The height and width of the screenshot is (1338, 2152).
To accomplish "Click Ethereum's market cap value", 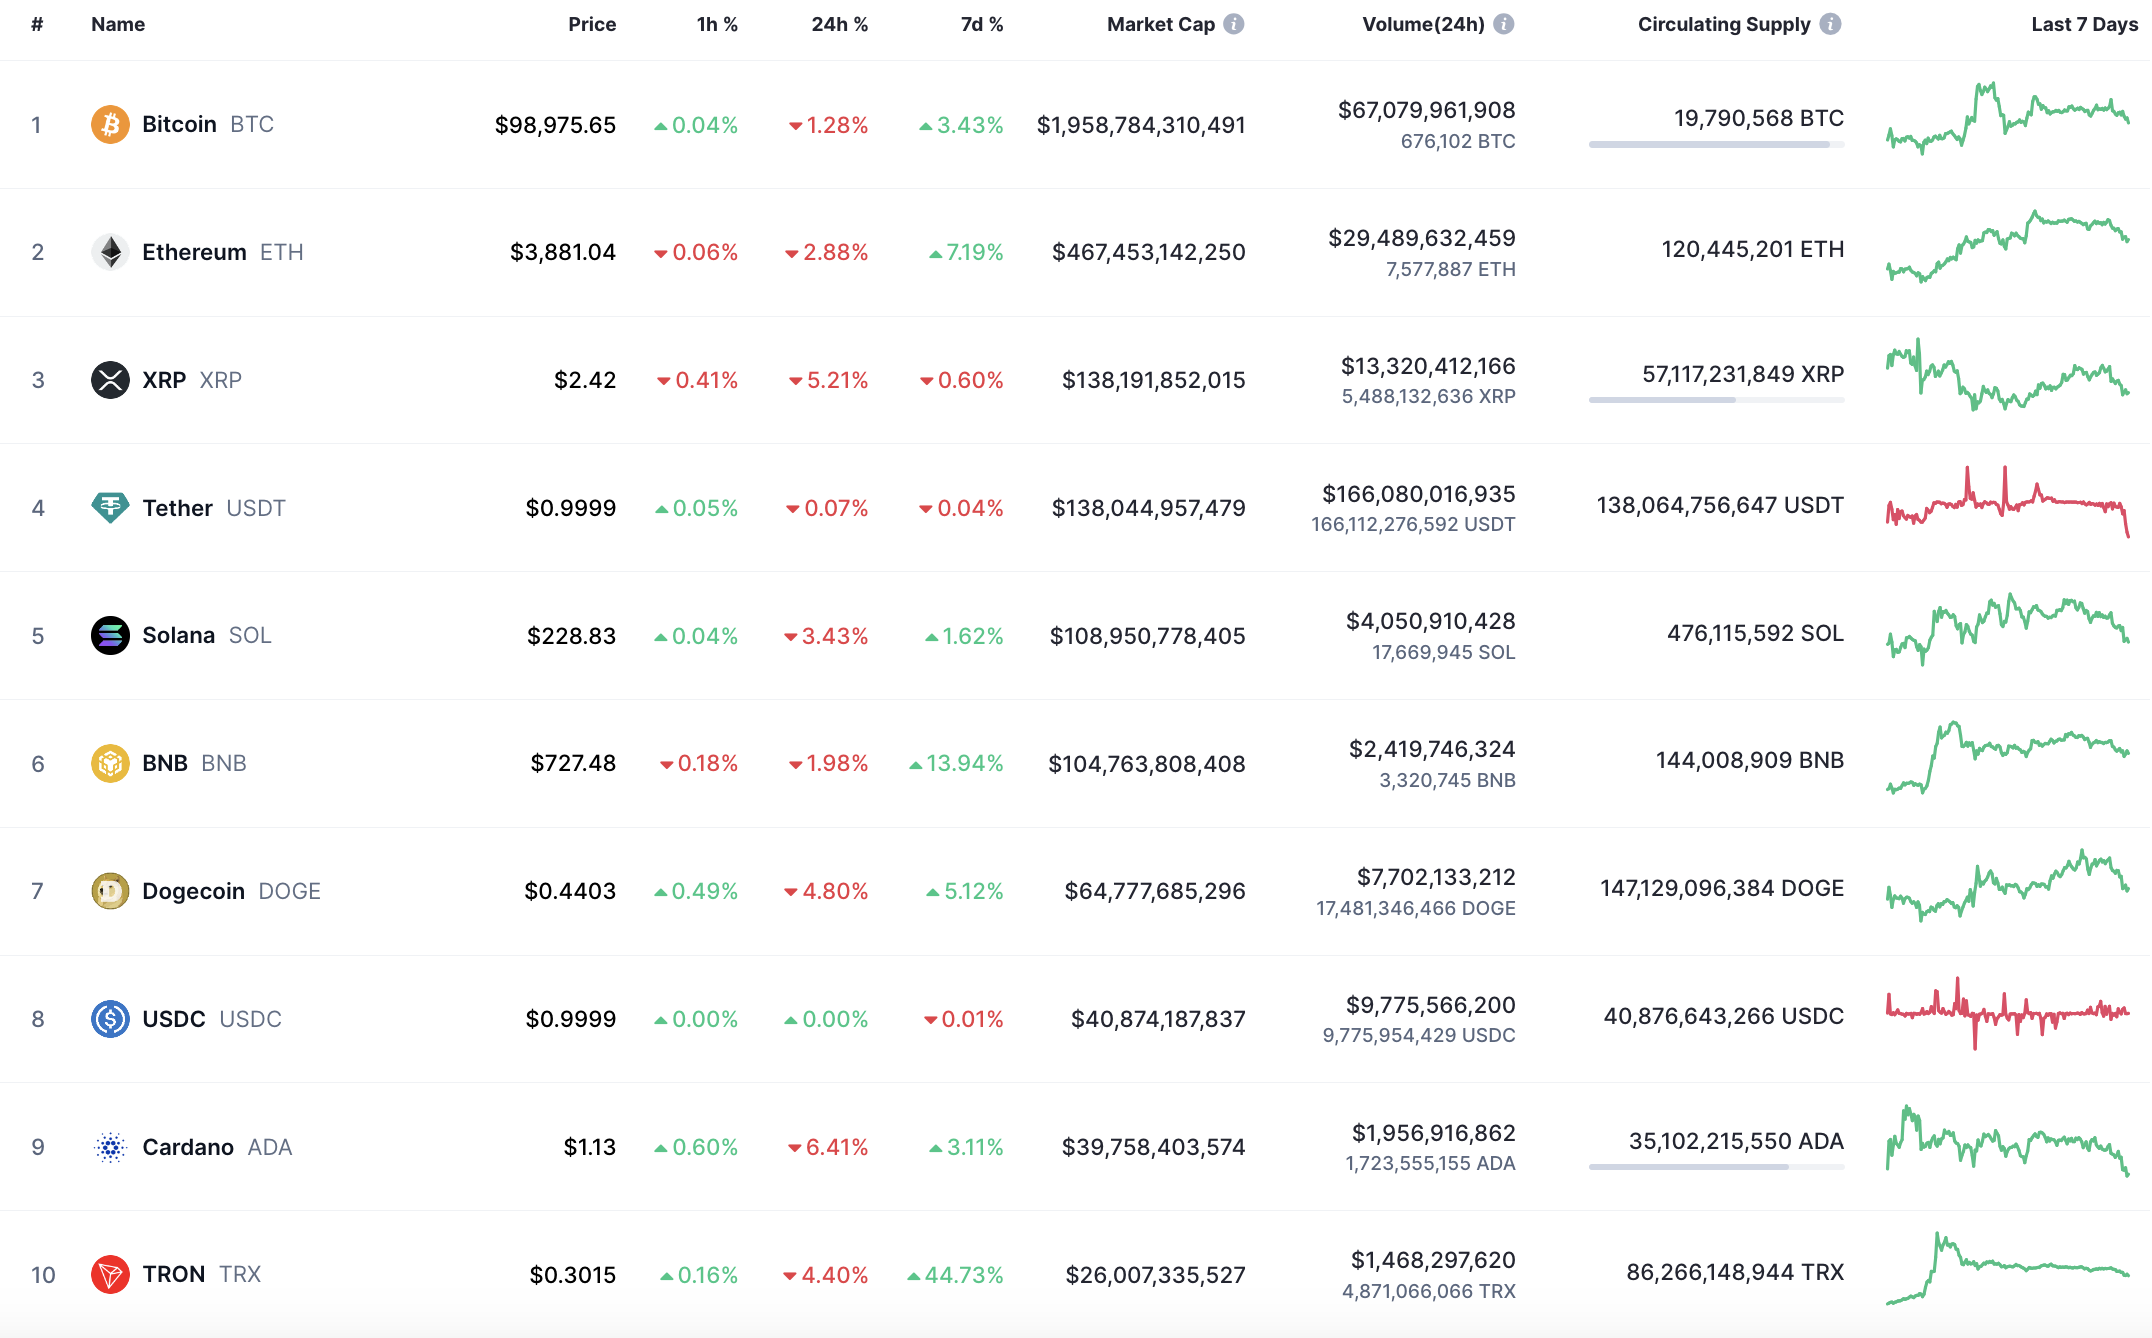I will (1148, 252).
